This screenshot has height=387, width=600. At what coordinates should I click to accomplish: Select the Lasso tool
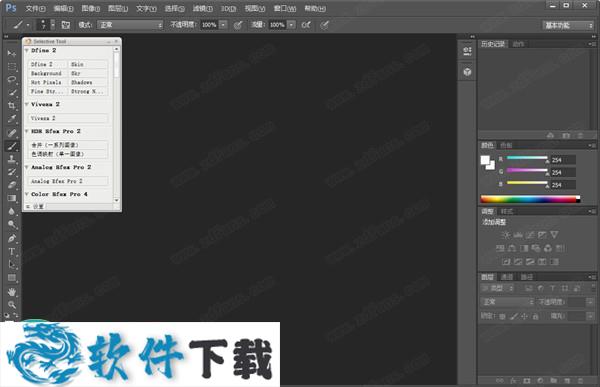pyautogui.click(x=12, y=79)
